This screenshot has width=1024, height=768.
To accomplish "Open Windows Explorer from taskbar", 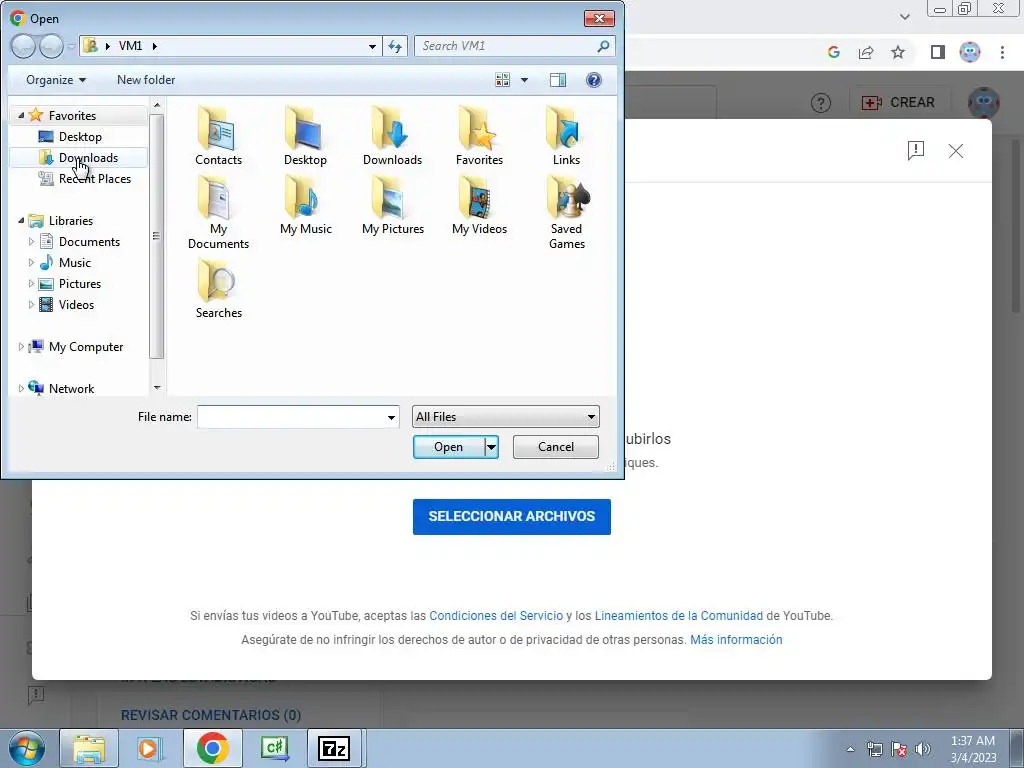I will 89,748.
